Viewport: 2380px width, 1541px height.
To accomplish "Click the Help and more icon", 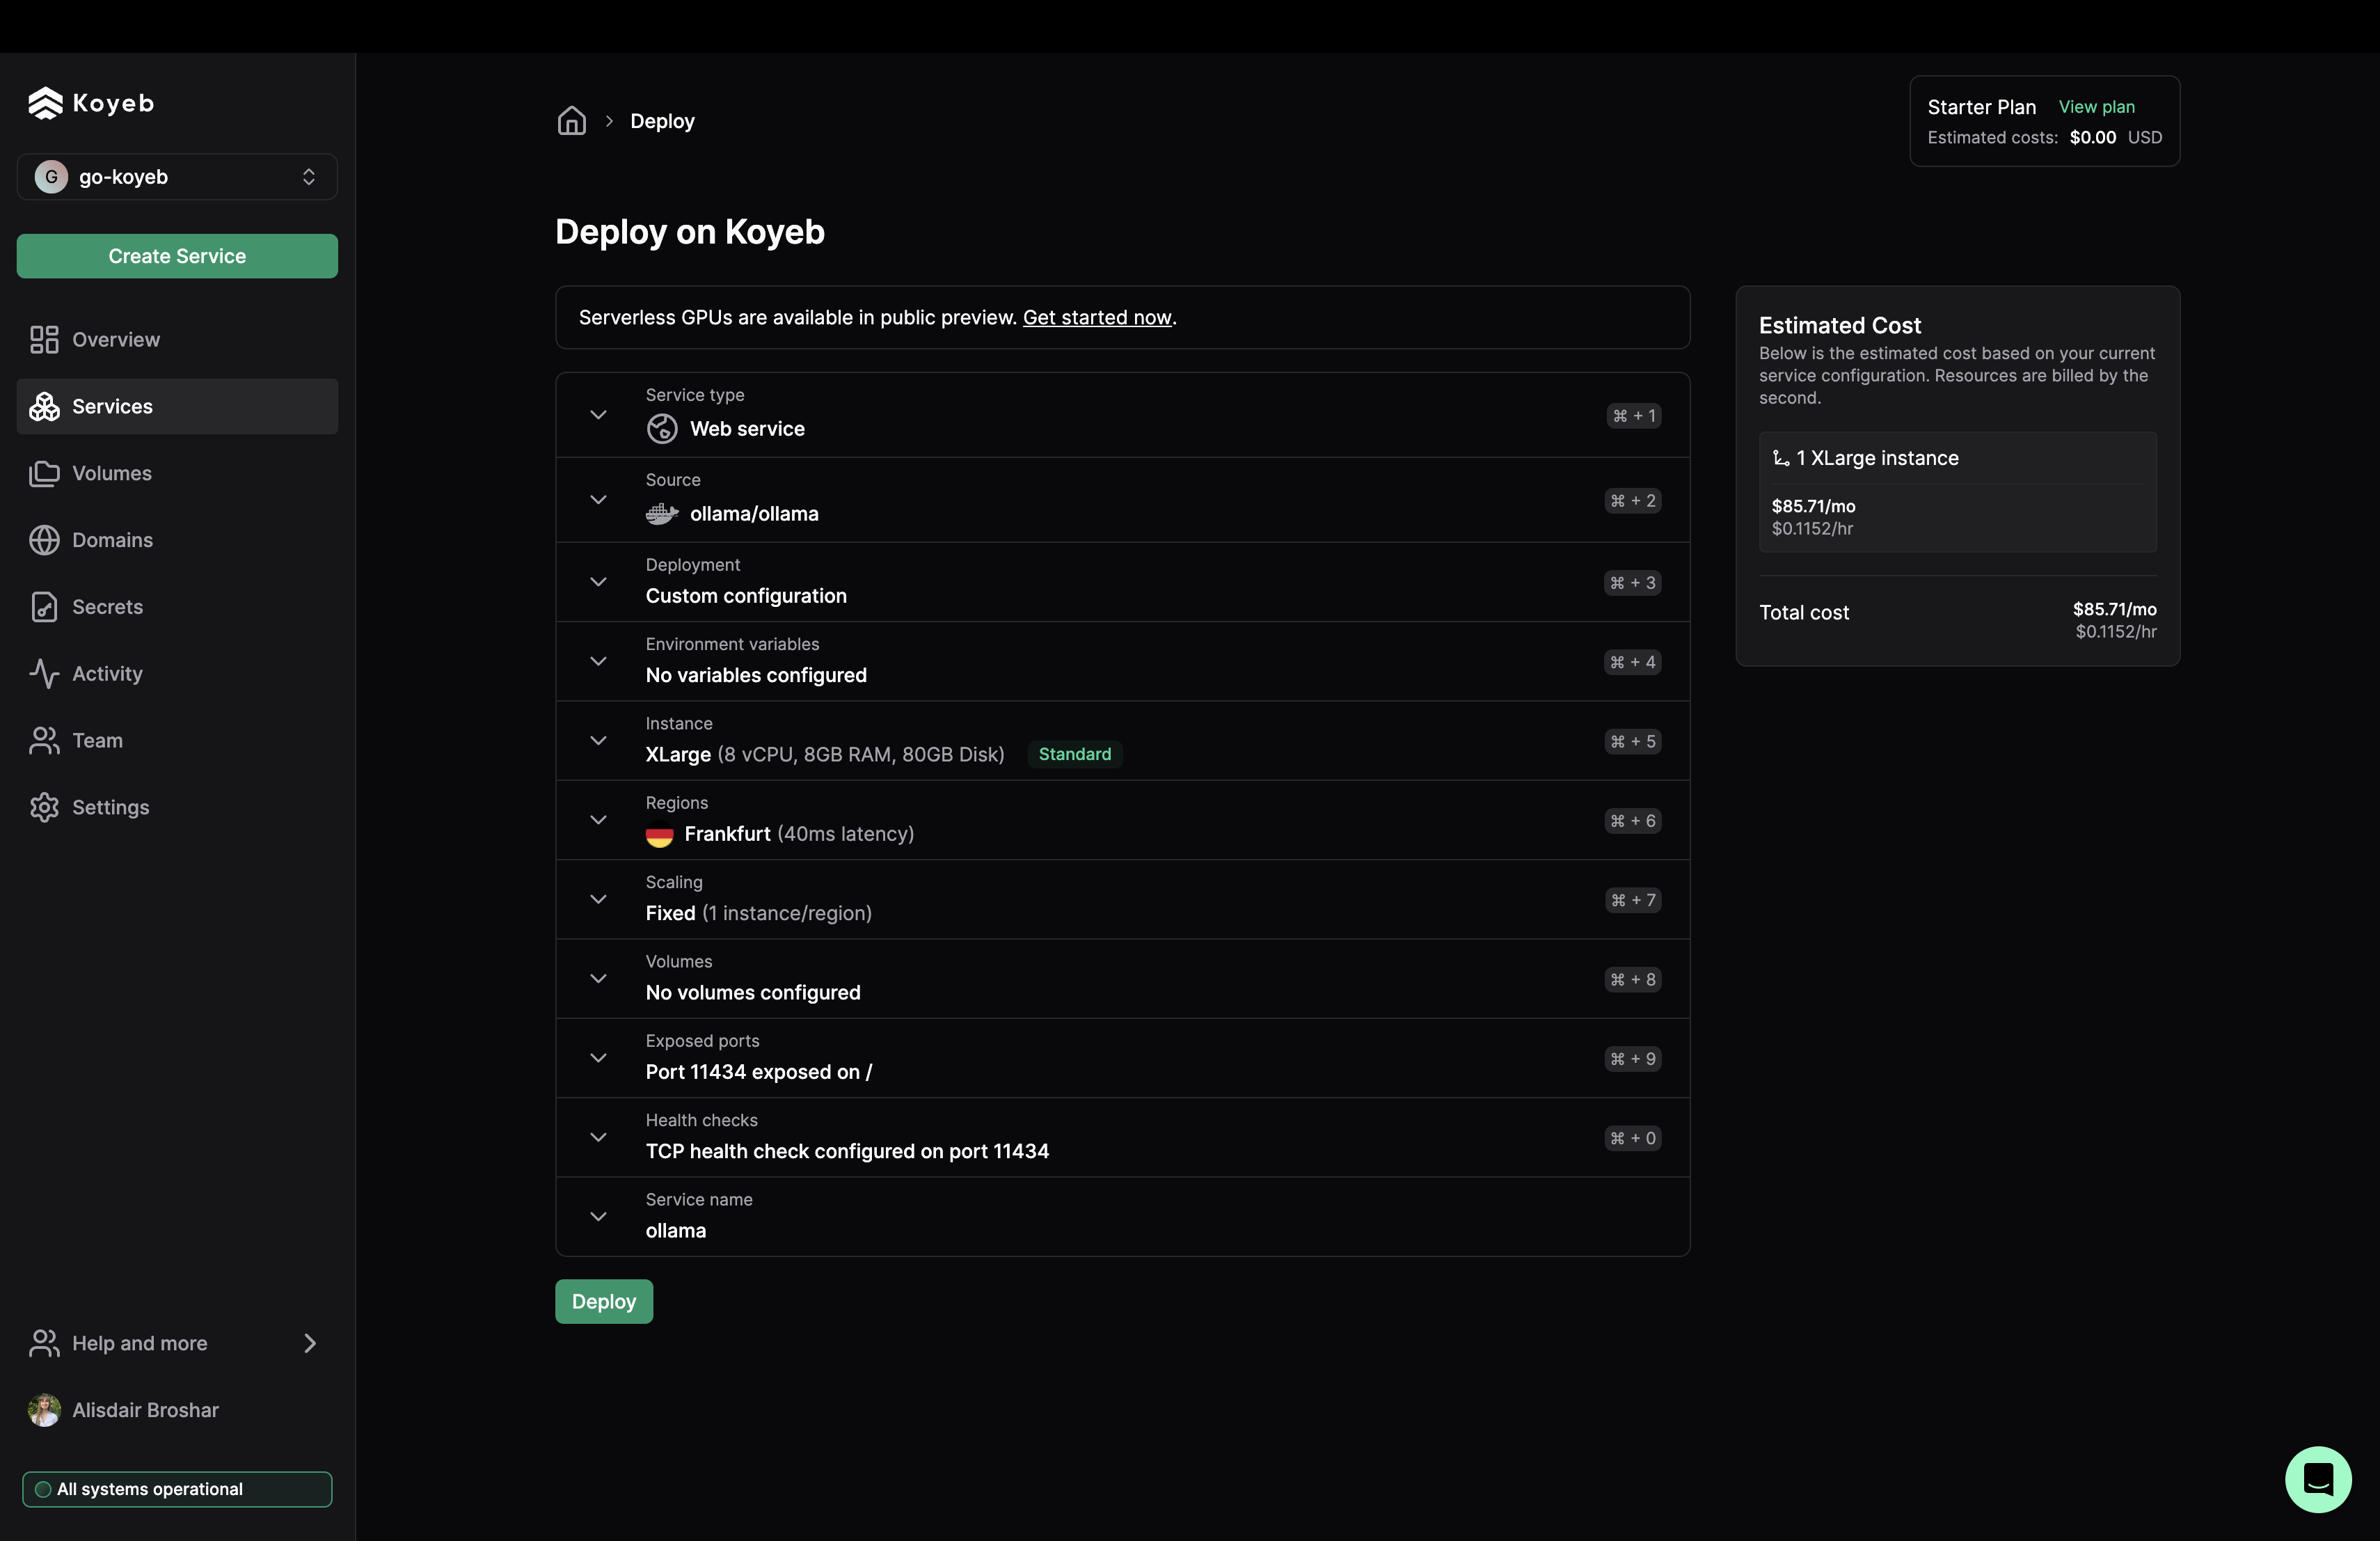I will point(44,1343).
